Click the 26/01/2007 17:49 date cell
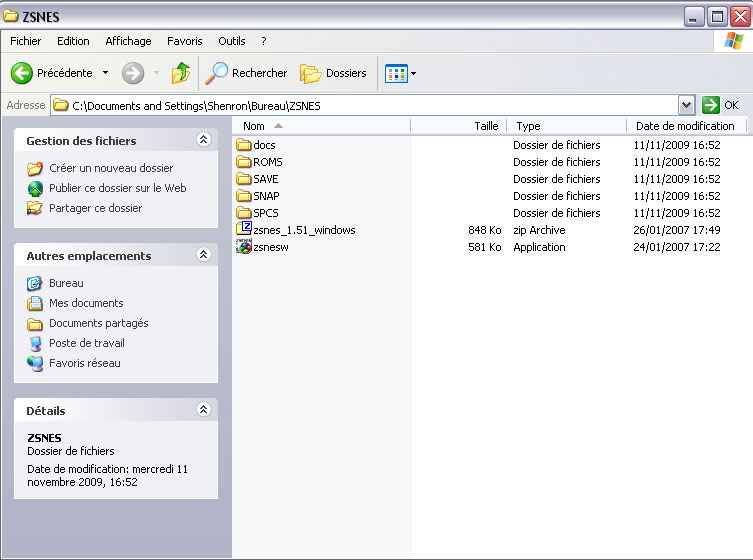The height and width of the screenshot is (560, 753). 677,230
